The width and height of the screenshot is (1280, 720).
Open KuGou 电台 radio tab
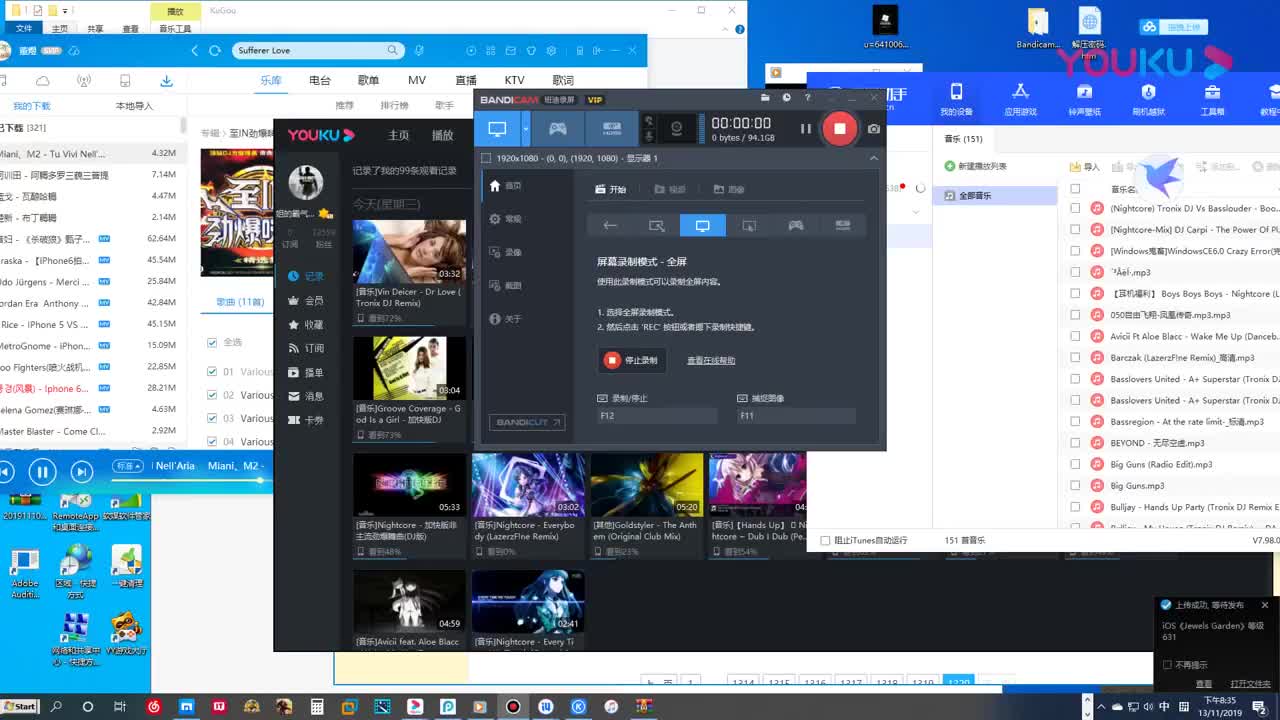click(320, 80)
